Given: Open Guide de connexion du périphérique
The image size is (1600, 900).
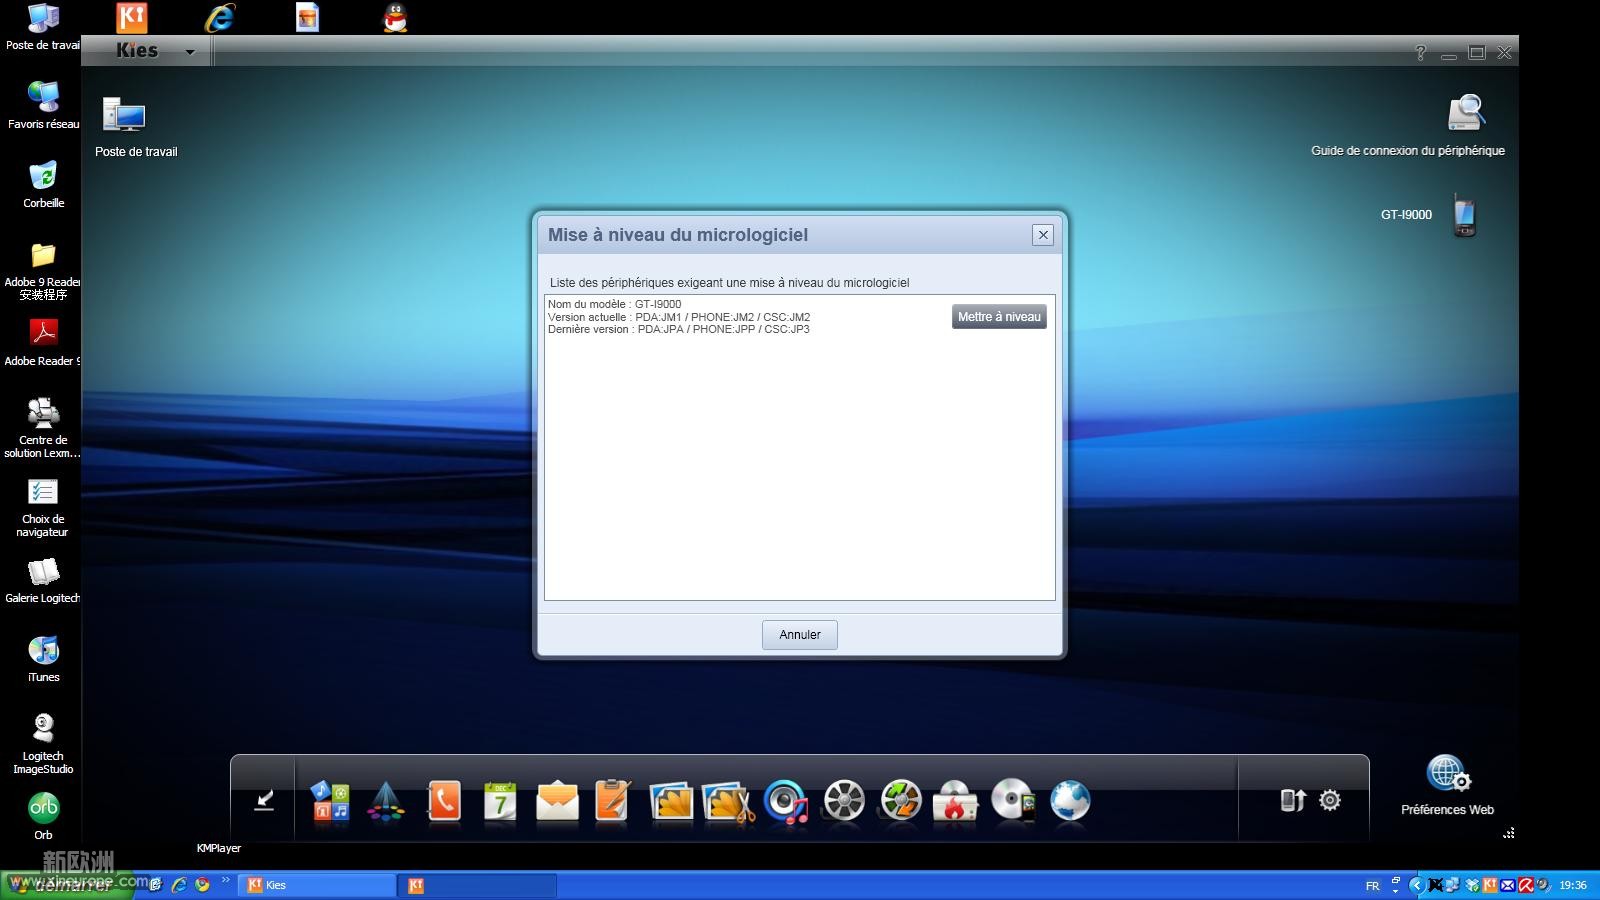Looking at the screenshot, I should coord(1465,113).
